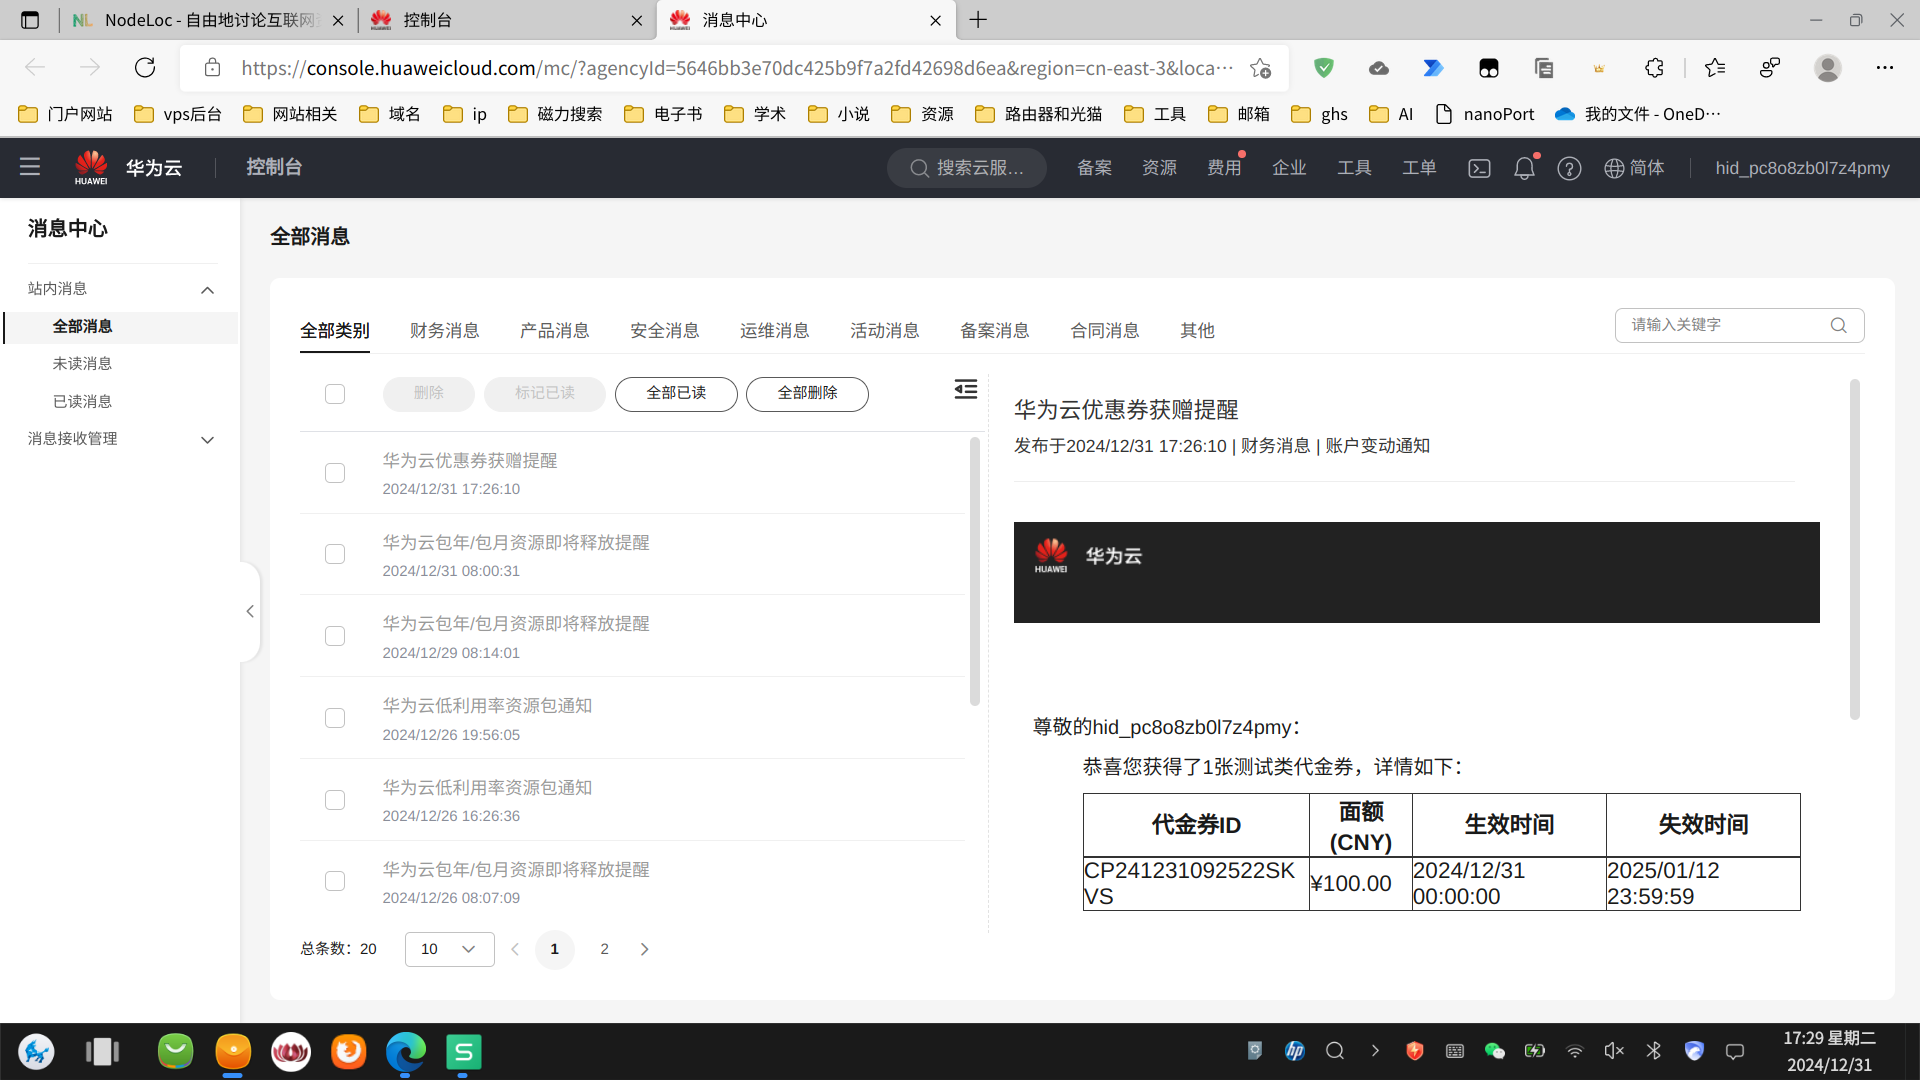1920x1080 pixels.
Task: Click the 全部已读 button
Action: 676,394
